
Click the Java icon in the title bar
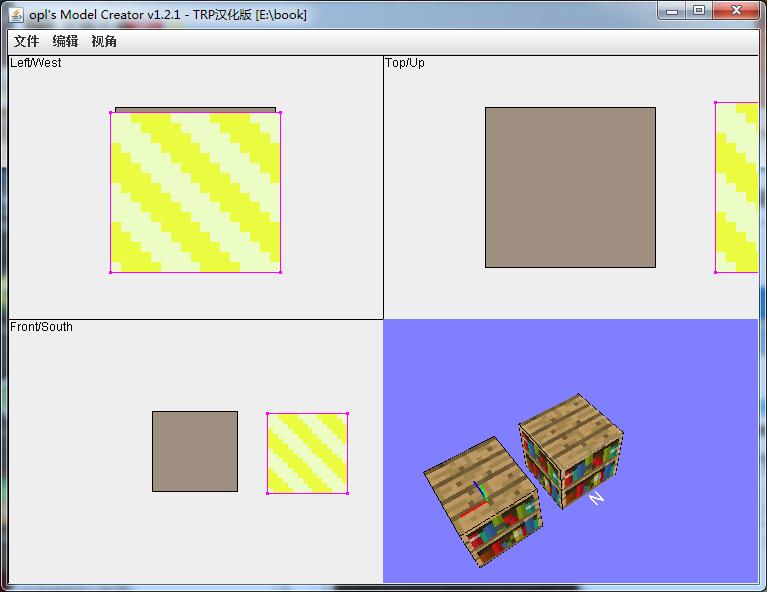16,14
